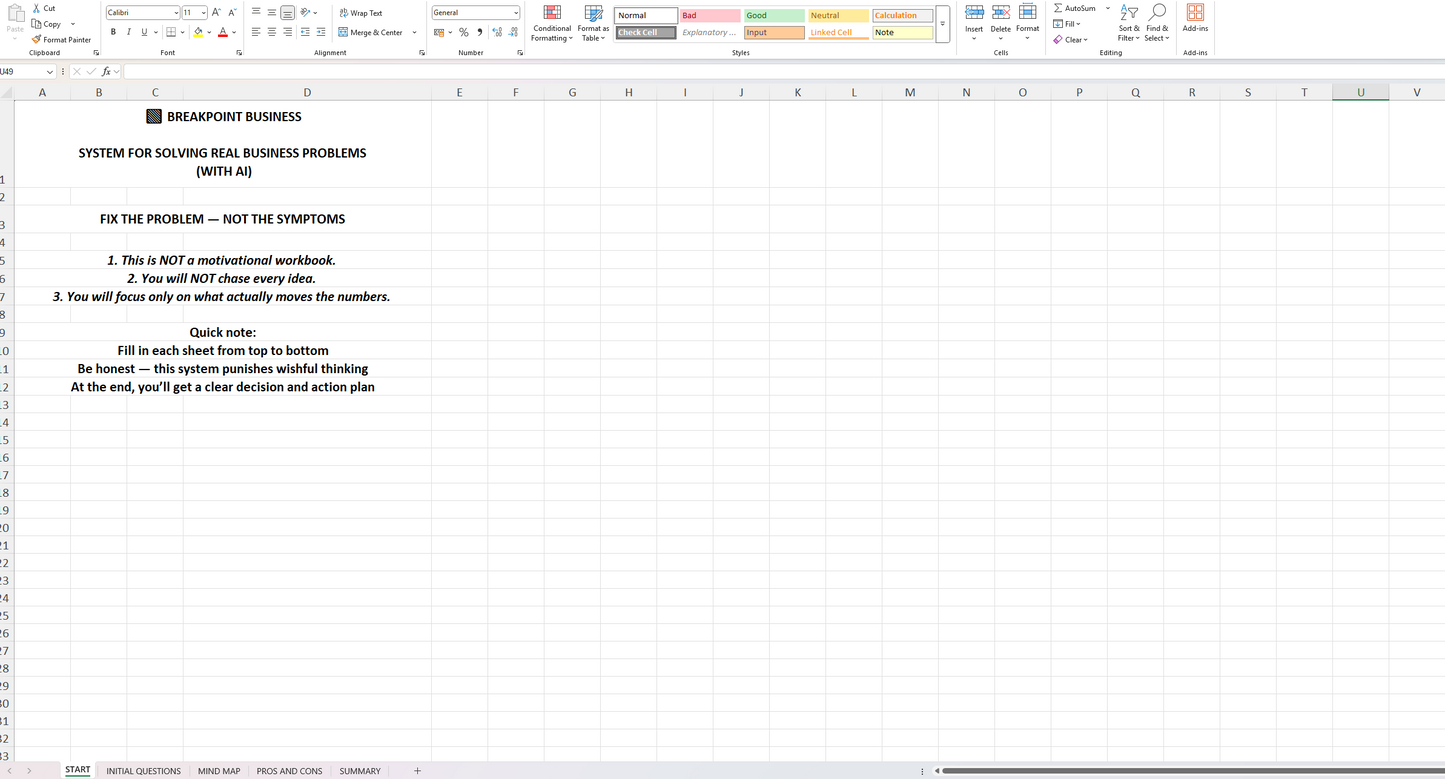Open the PROS AND CONS sheet tab

click(289, 771)
